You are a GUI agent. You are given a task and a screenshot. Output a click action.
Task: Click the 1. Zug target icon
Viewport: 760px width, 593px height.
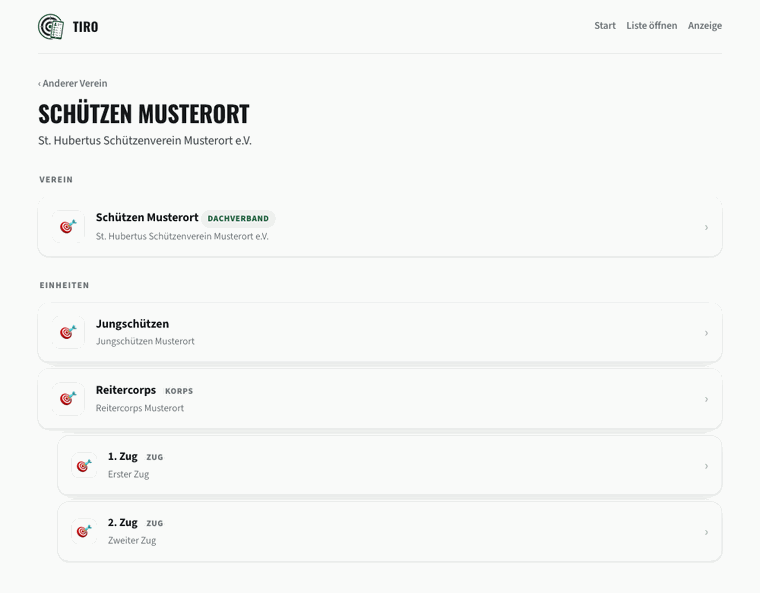pos(84,465)
